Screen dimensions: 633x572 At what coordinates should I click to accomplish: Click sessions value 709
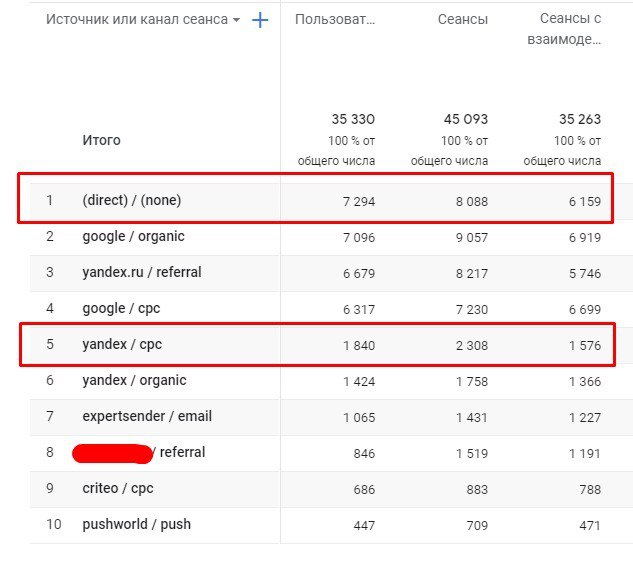coord(477,526)
